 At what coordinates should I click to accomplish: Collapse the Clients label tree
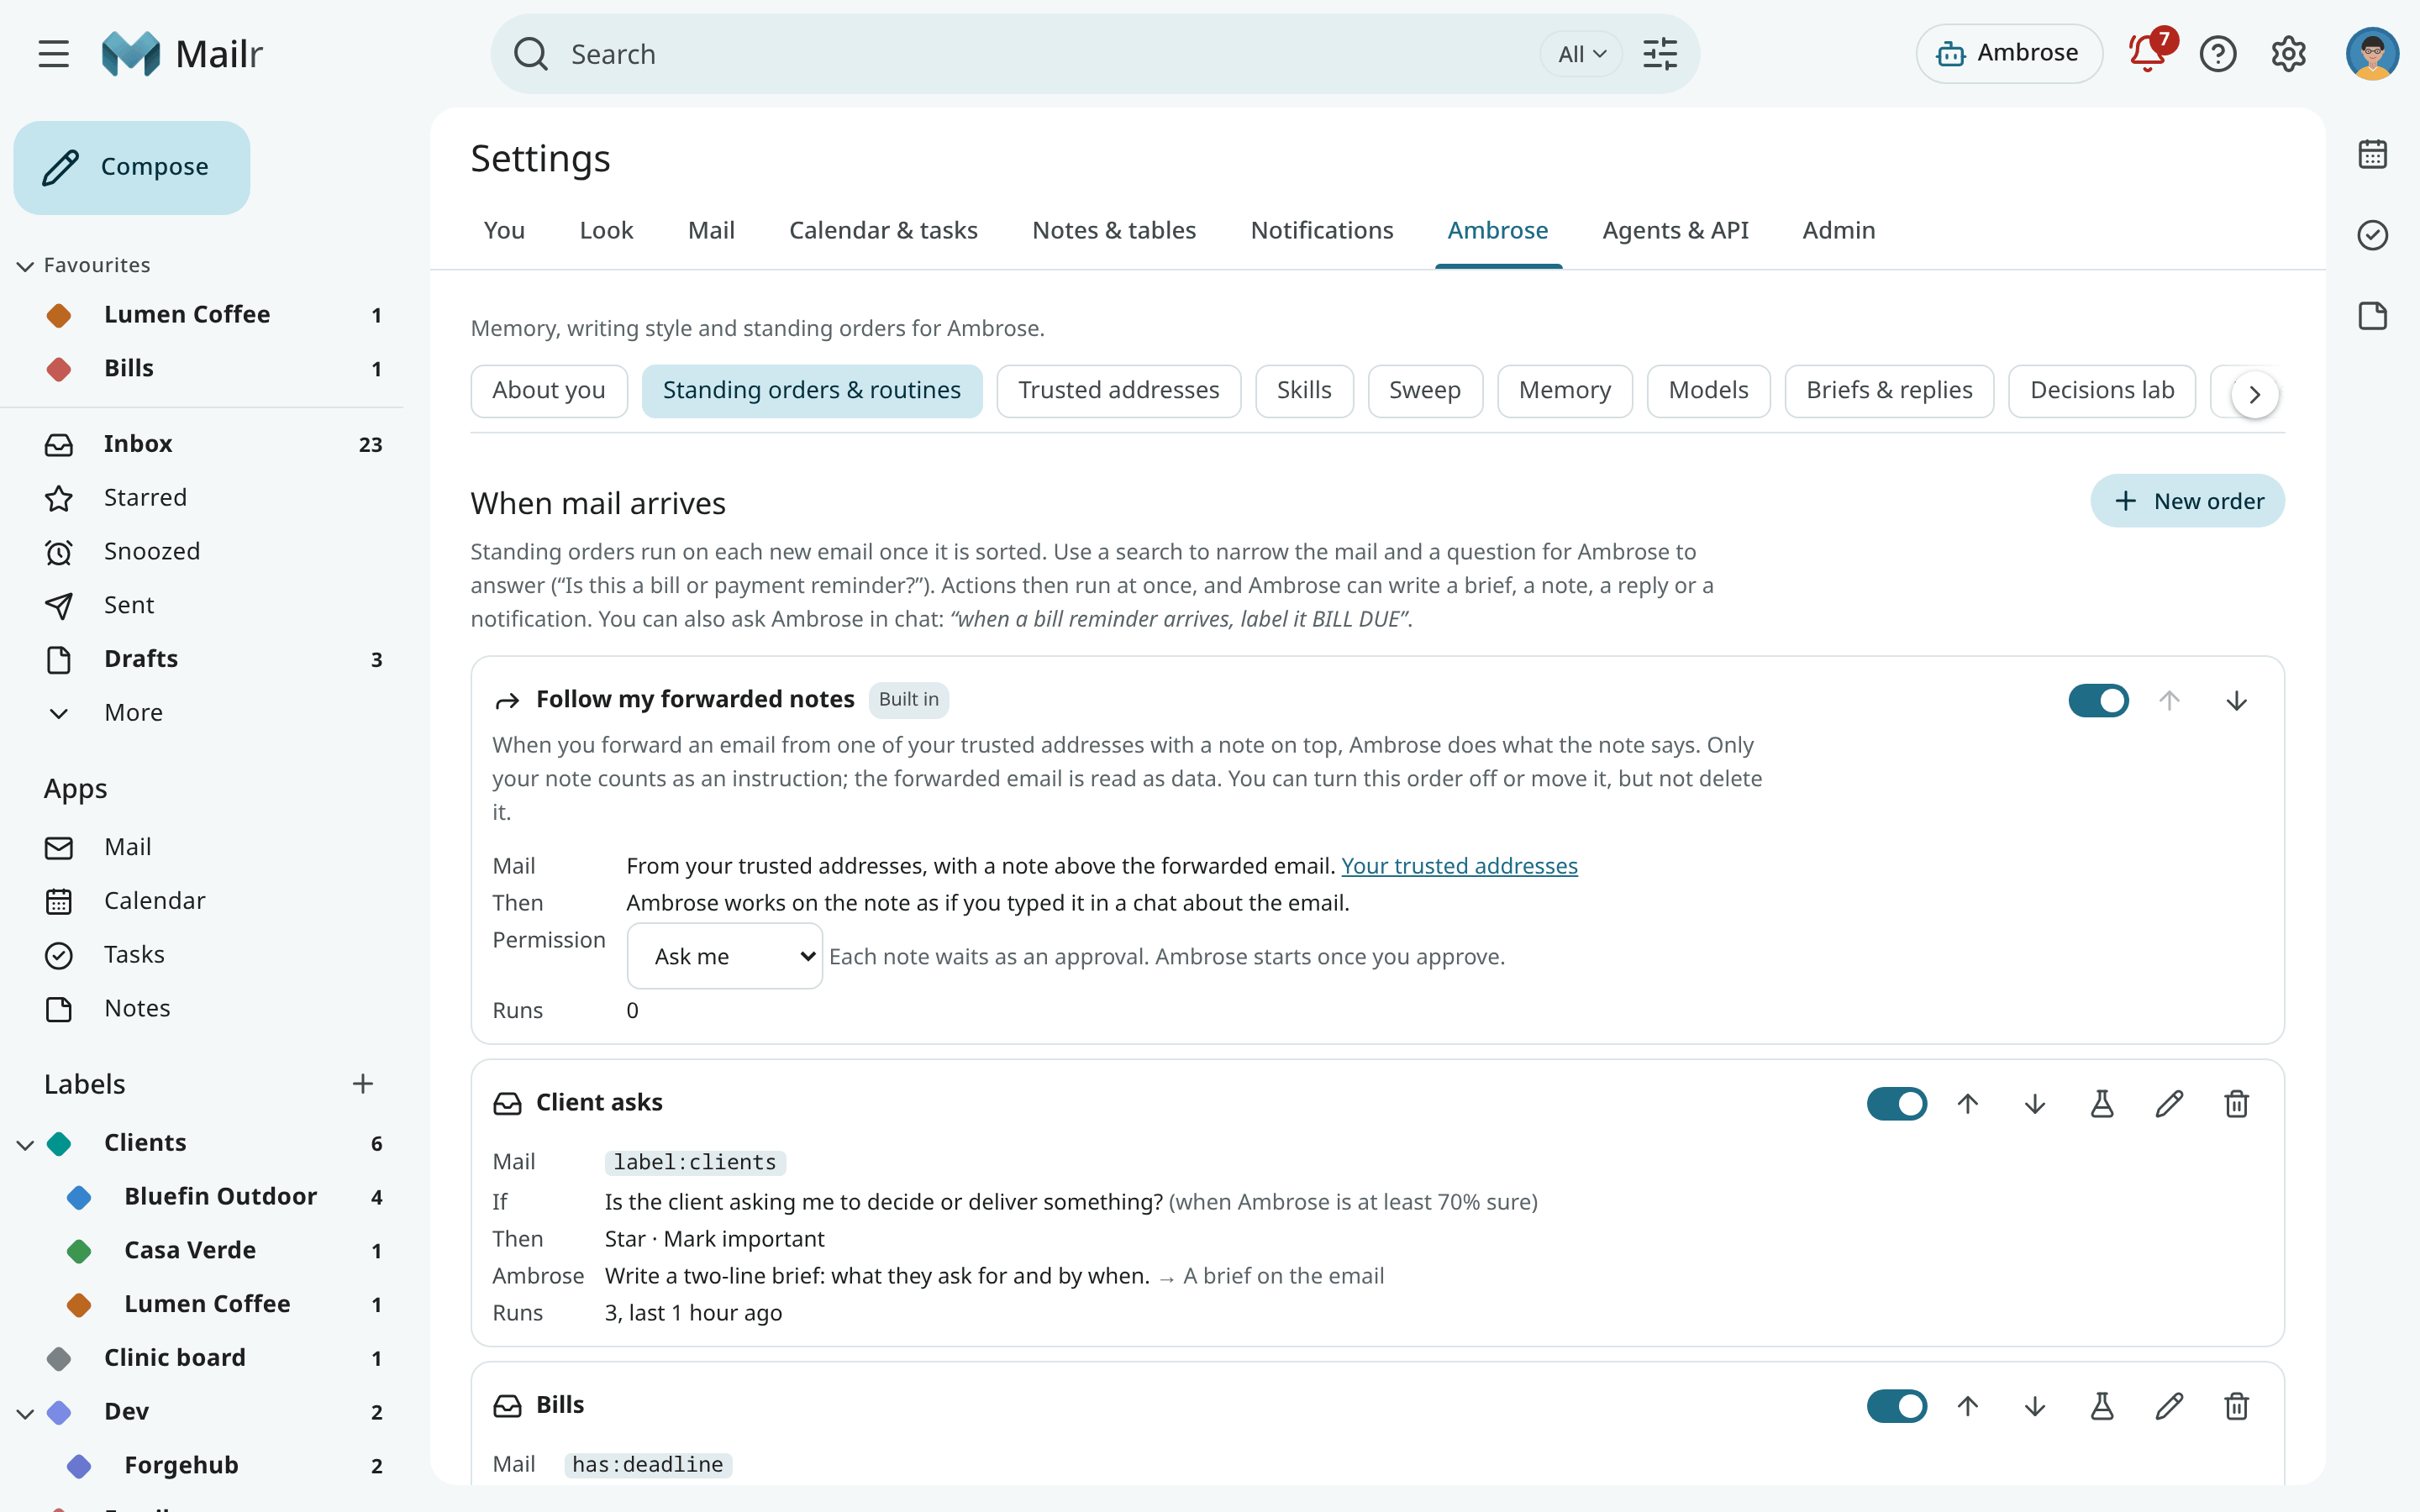[26, 1144]
